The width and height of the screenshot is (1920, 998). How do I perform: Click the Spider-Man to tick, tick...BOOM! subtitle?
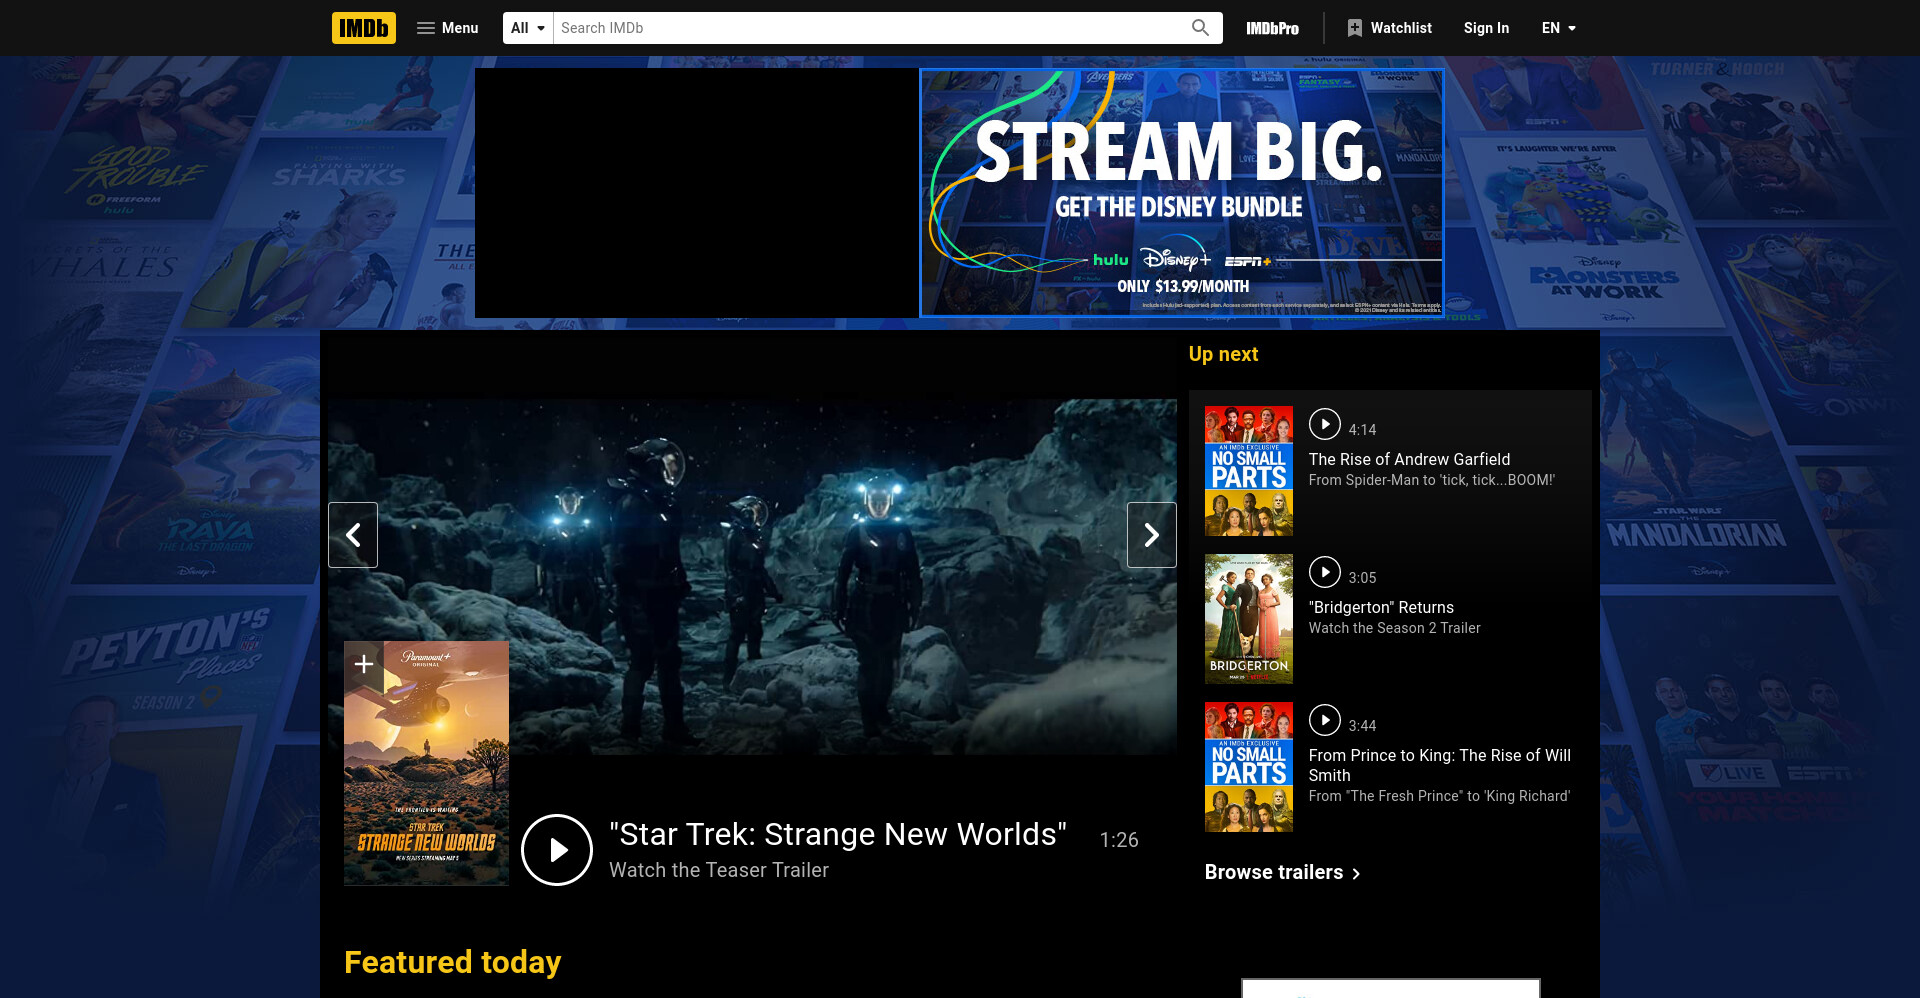pyautogui.click(x=1431, y=480)
